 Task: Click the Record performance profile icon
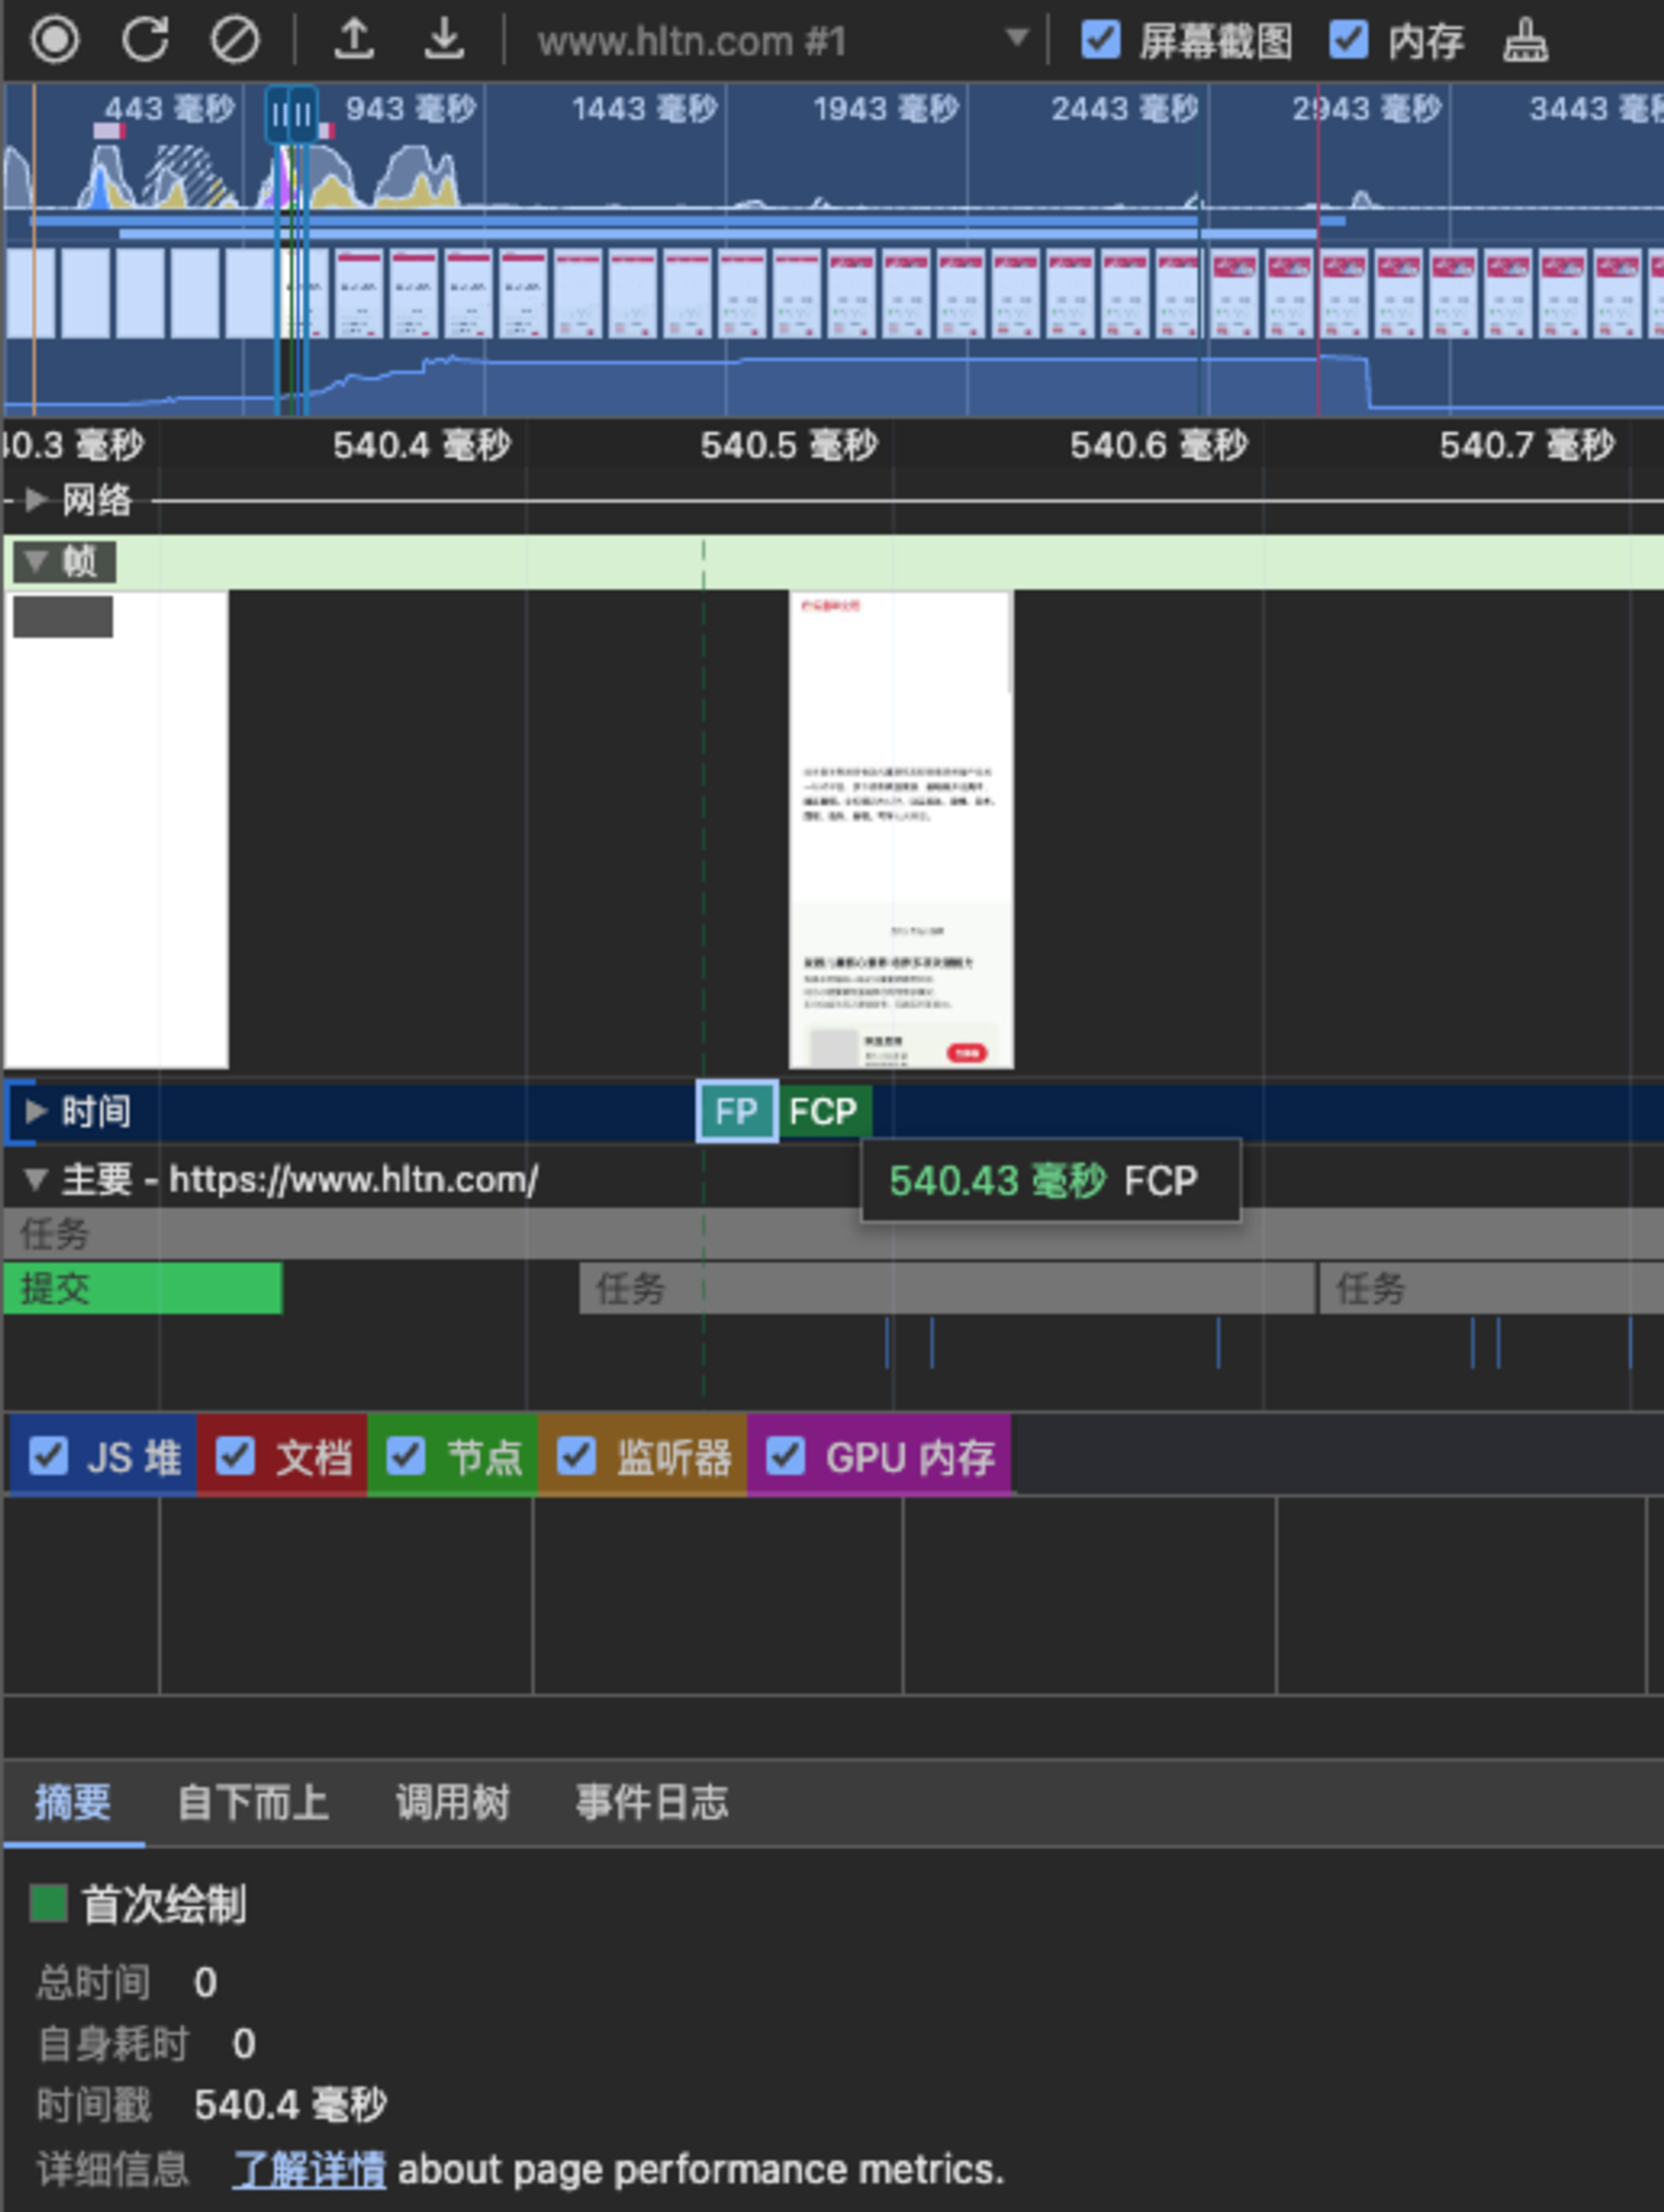point(54,41)
